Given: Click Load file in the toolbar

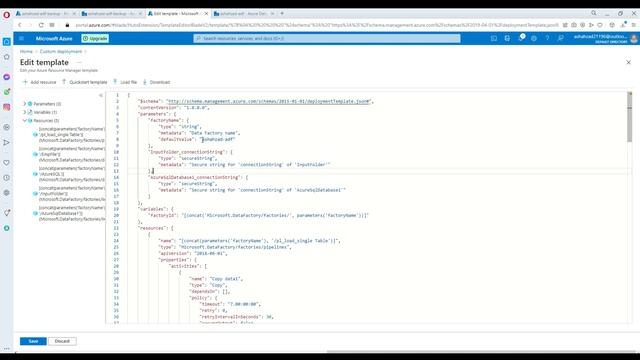Looking at the screenshot, I should pyautogui.click(x=125, y=82).
